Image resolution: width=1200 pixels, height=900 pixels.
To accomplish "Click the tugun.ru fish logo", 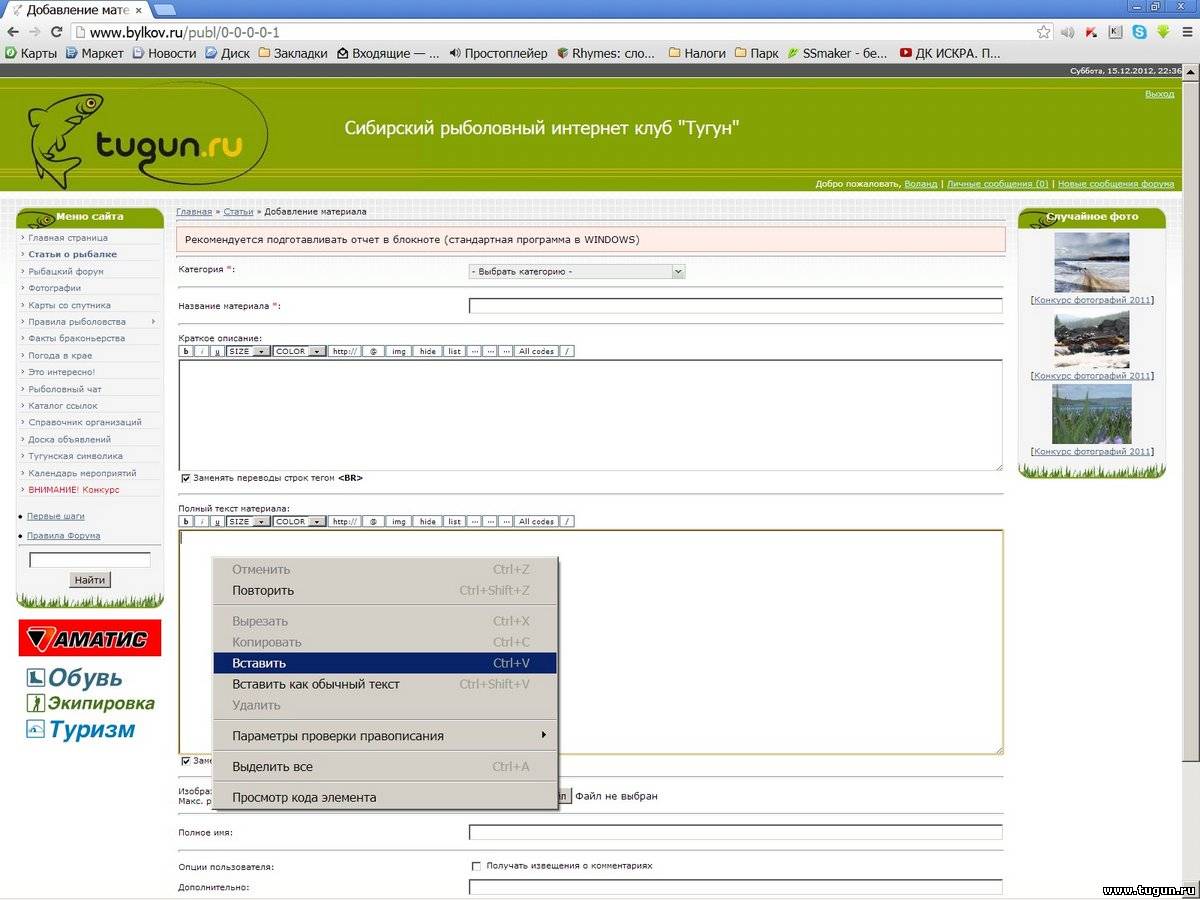I will (148, 136).
